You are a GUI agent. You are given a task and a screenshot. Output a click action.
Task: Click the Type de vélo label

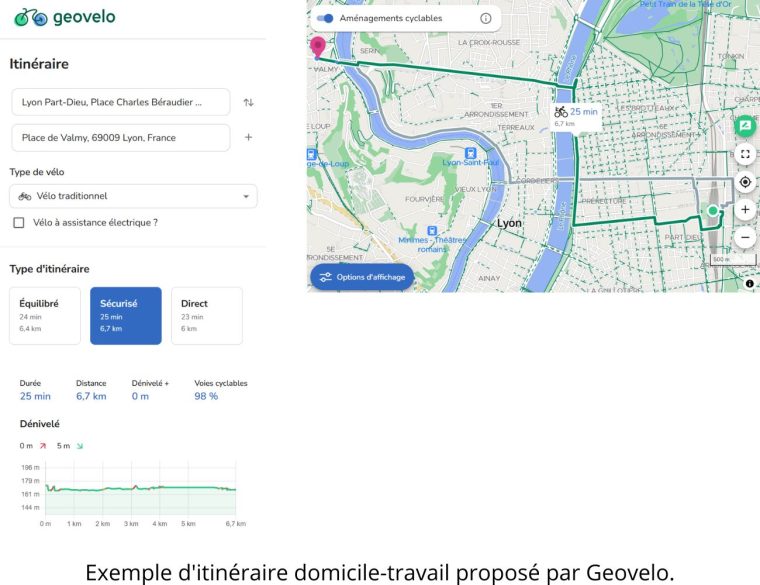[x=37, y=172]
